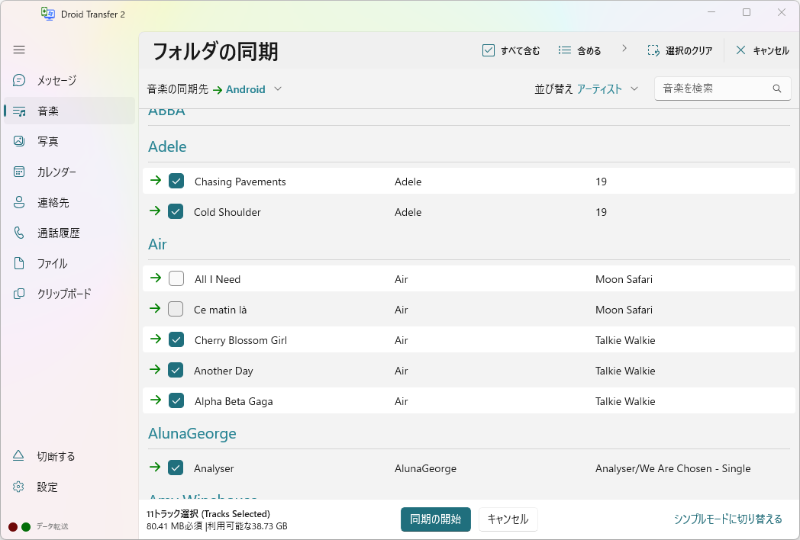Open the hamburger navigation menu

[19, 50]
